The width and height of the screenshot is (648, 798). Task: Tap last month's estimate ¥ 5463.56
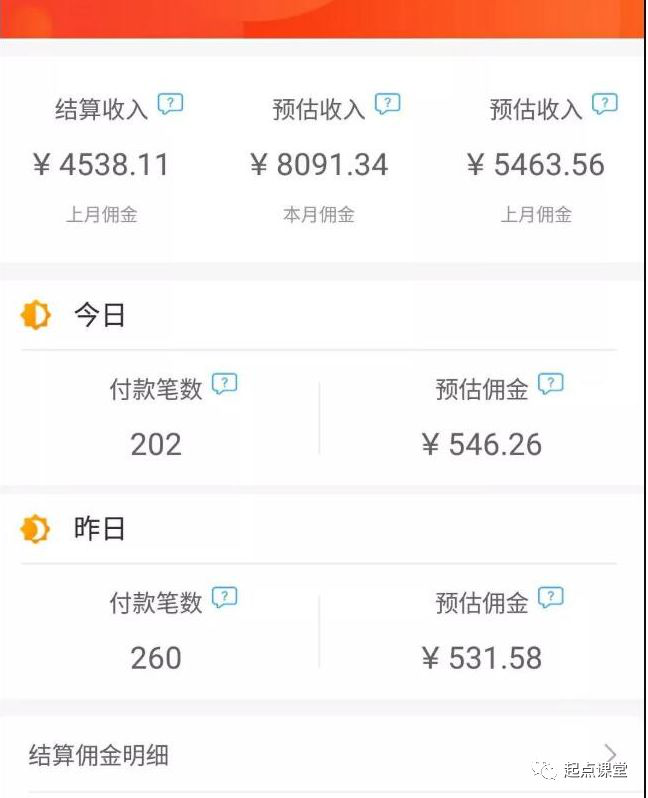pyautogui.click(x=536, y=165)
